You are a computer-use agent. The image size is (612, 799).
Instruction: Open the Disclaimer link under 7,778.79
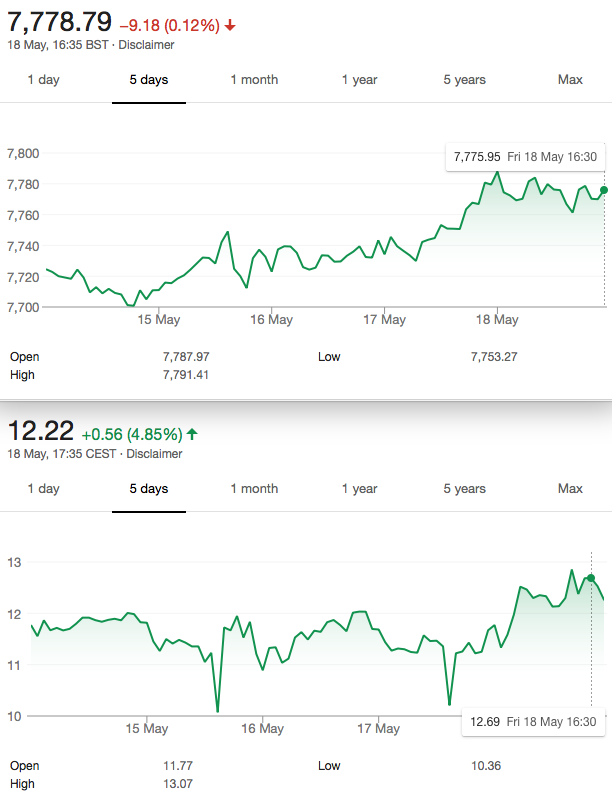pyautogui.click(x=146, y=45)
